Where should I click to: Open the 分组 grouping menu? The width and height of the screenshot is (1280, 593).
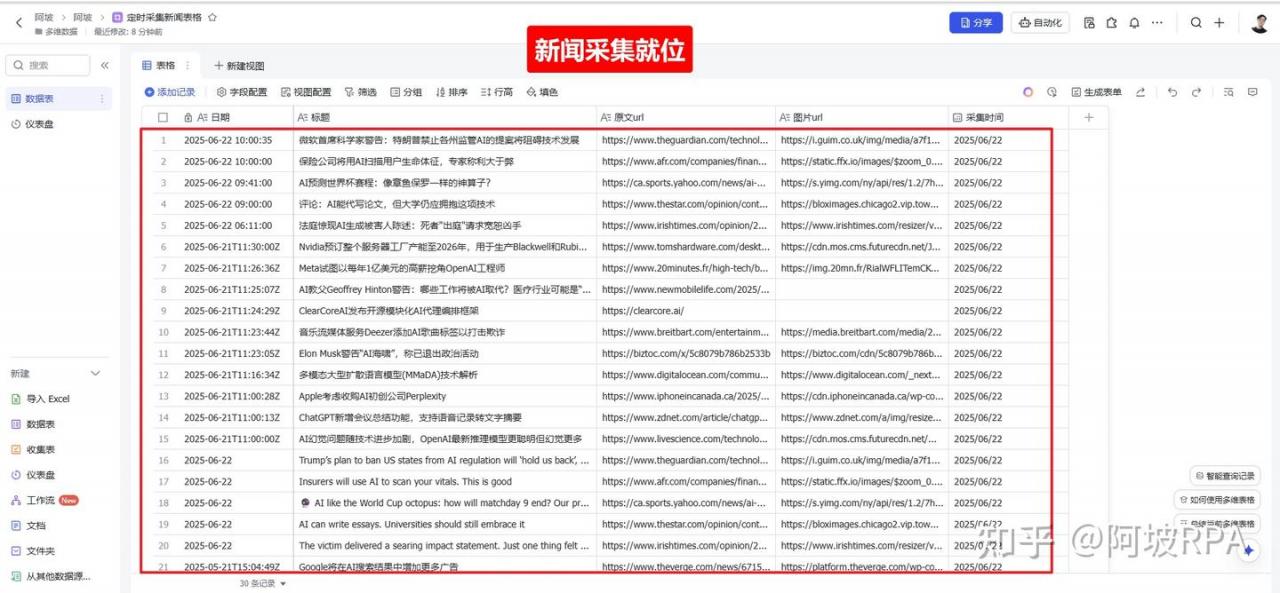[406, 92]
